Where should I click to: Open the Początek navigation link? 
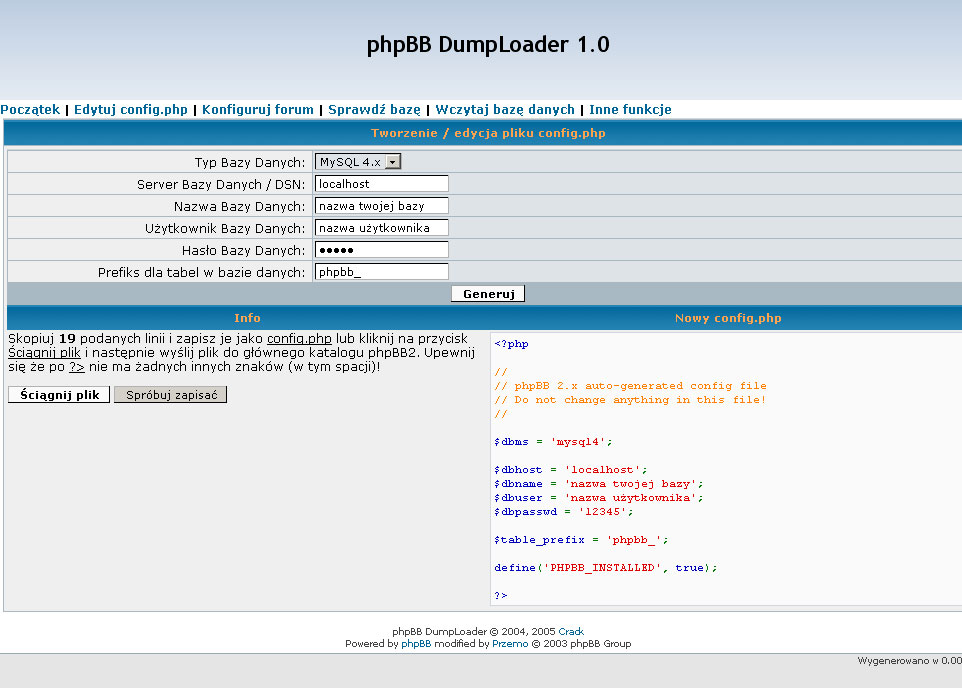click(30, 110)
